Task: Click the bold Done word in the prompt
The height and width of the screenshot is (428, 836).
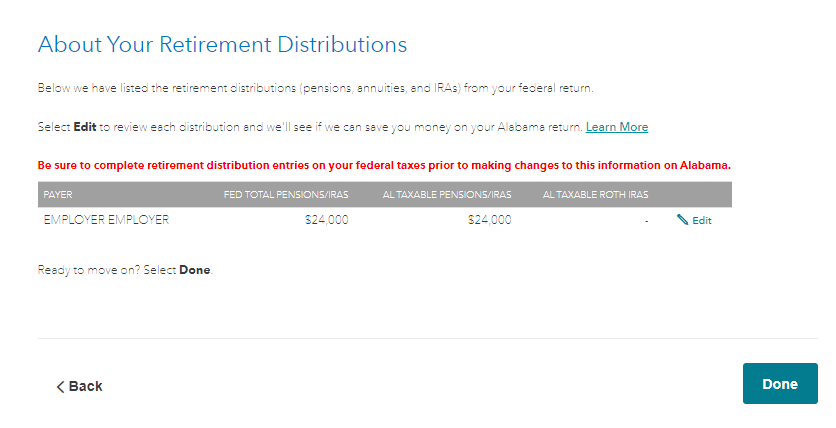Action: 194,270
